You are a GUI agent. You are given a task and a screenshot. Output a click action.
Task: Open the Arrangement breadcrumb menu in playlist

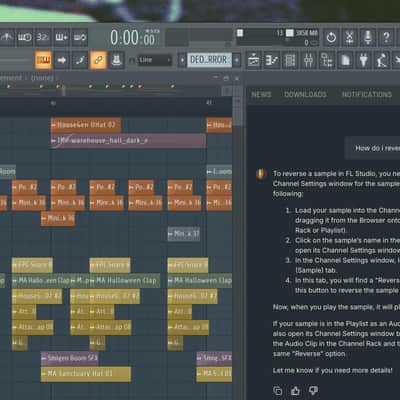[11, 78]
